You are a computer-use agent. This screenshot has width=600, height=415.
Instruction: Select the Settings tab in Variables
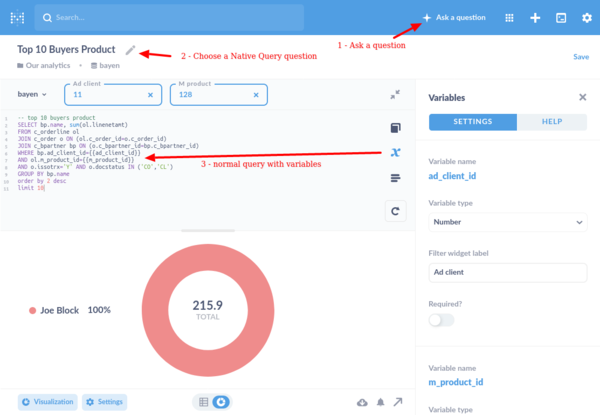[x=473, y=122]
